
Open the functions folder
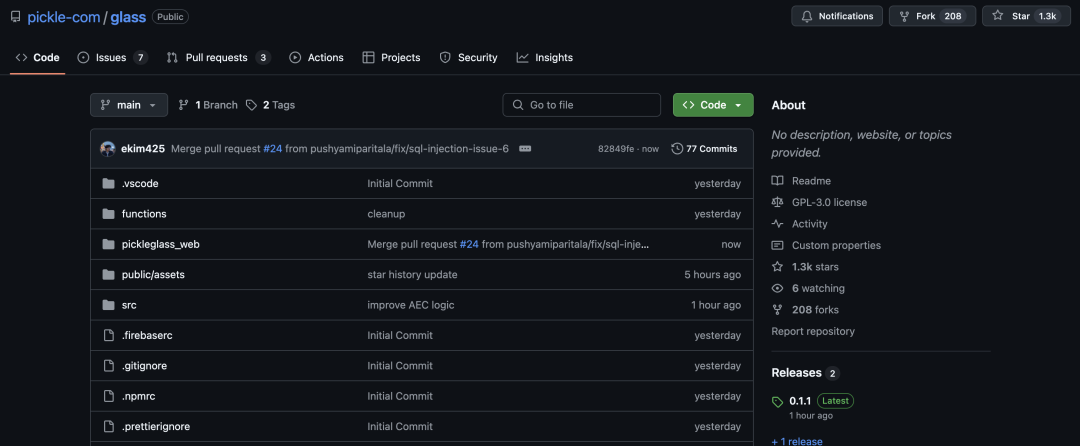click(144, 214)
